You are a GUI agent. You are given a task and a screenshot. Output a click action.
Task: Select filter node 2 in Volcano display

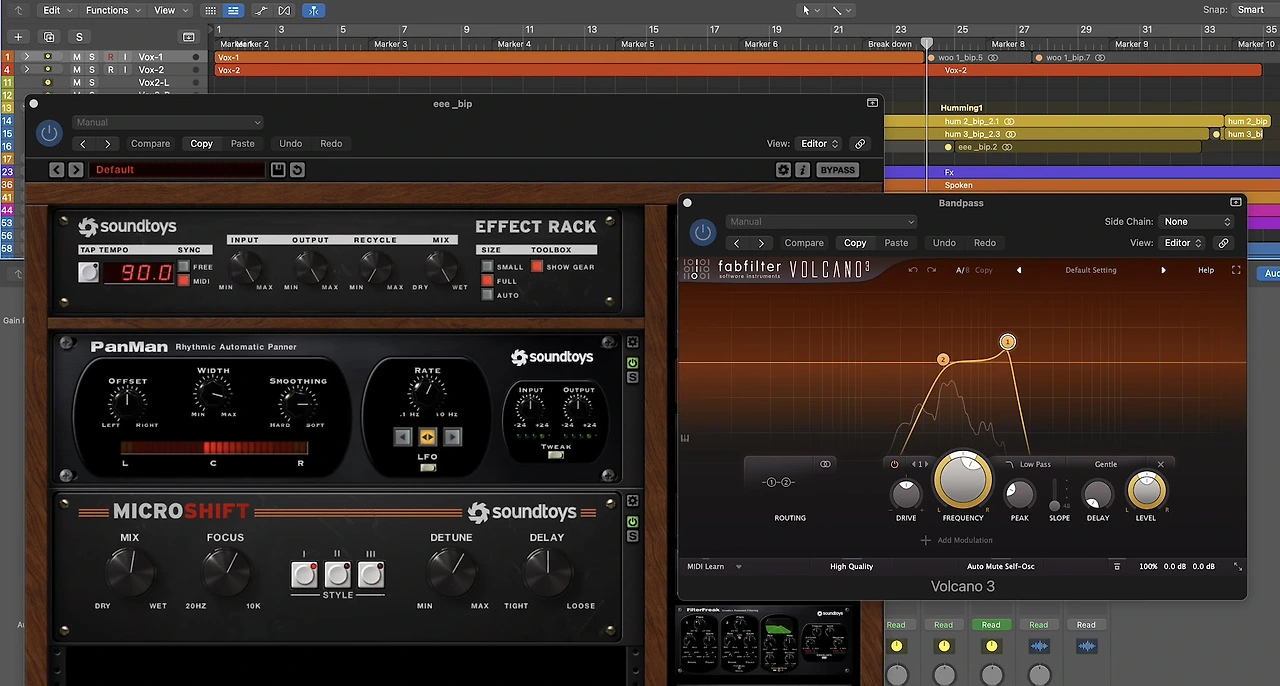[943, 359]
